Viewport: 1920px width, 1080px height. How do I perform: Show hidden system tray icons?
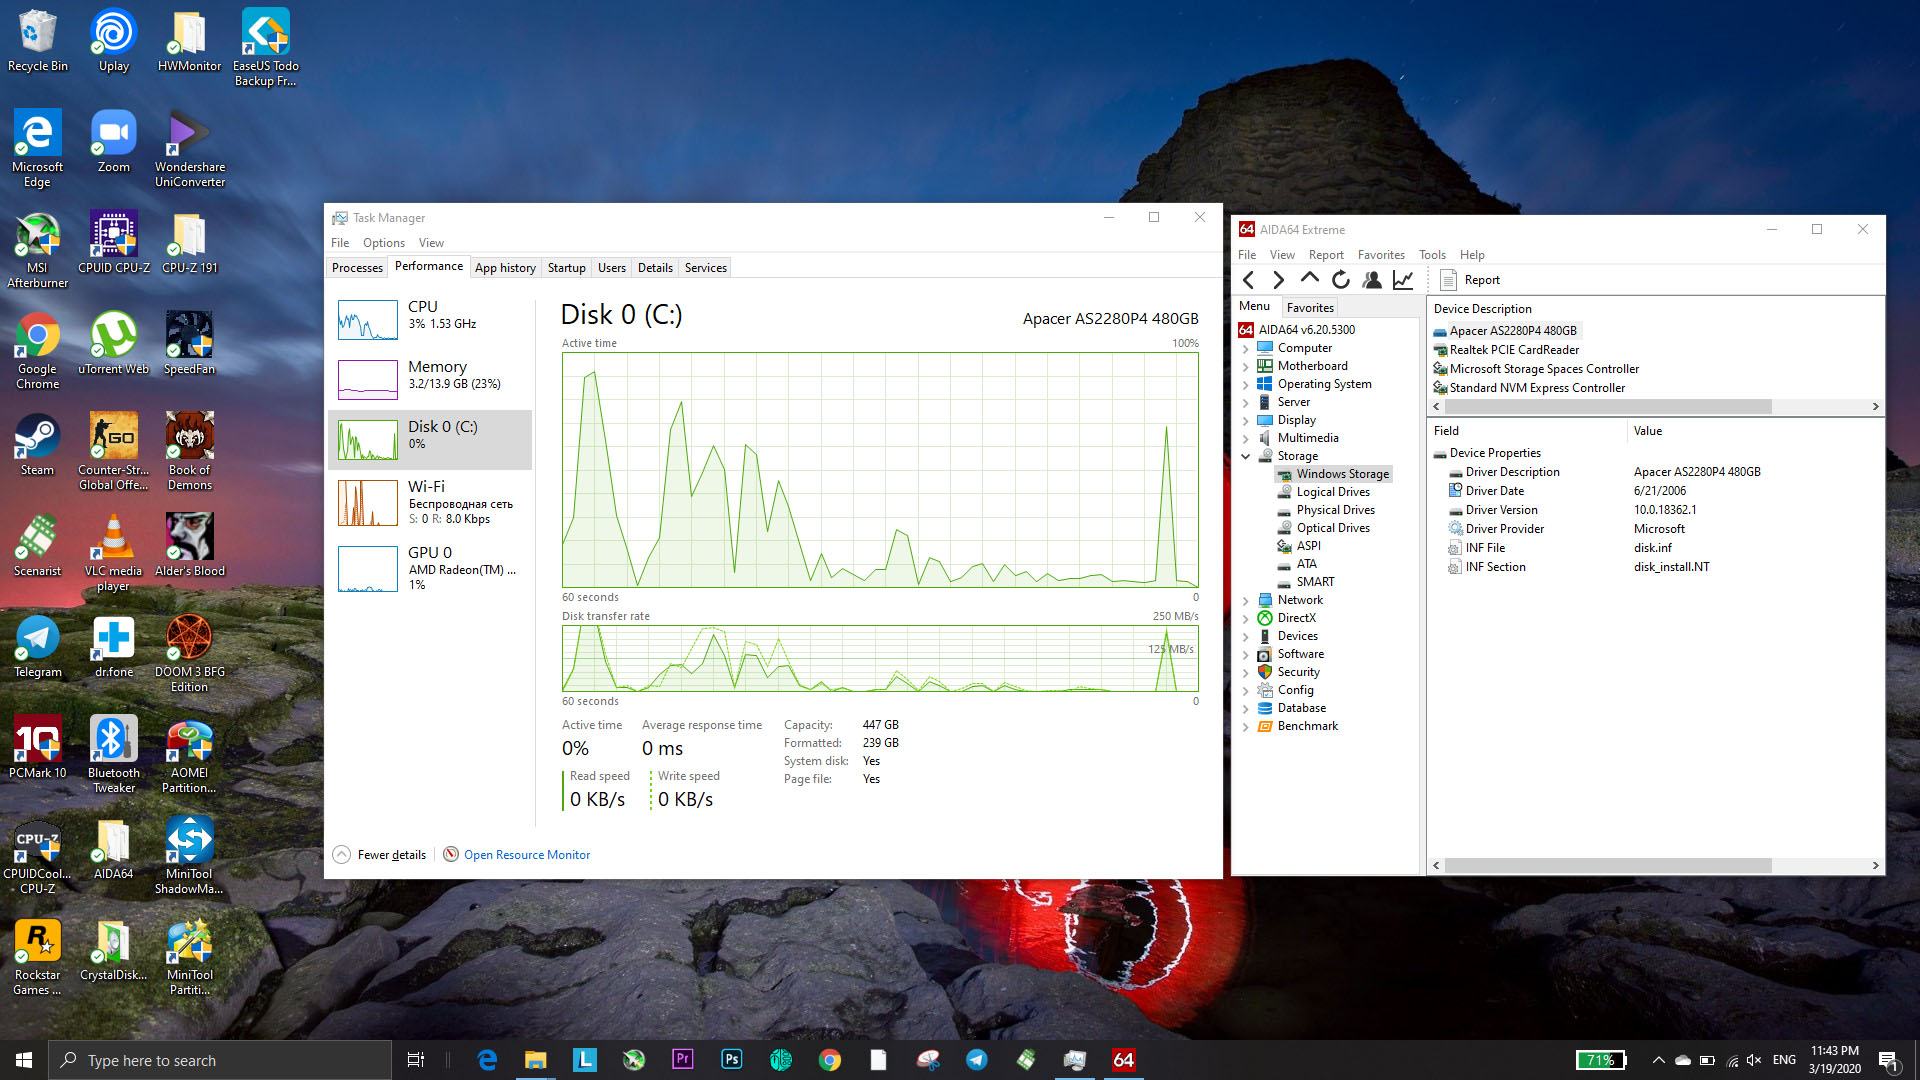tap(1658, 1060)
